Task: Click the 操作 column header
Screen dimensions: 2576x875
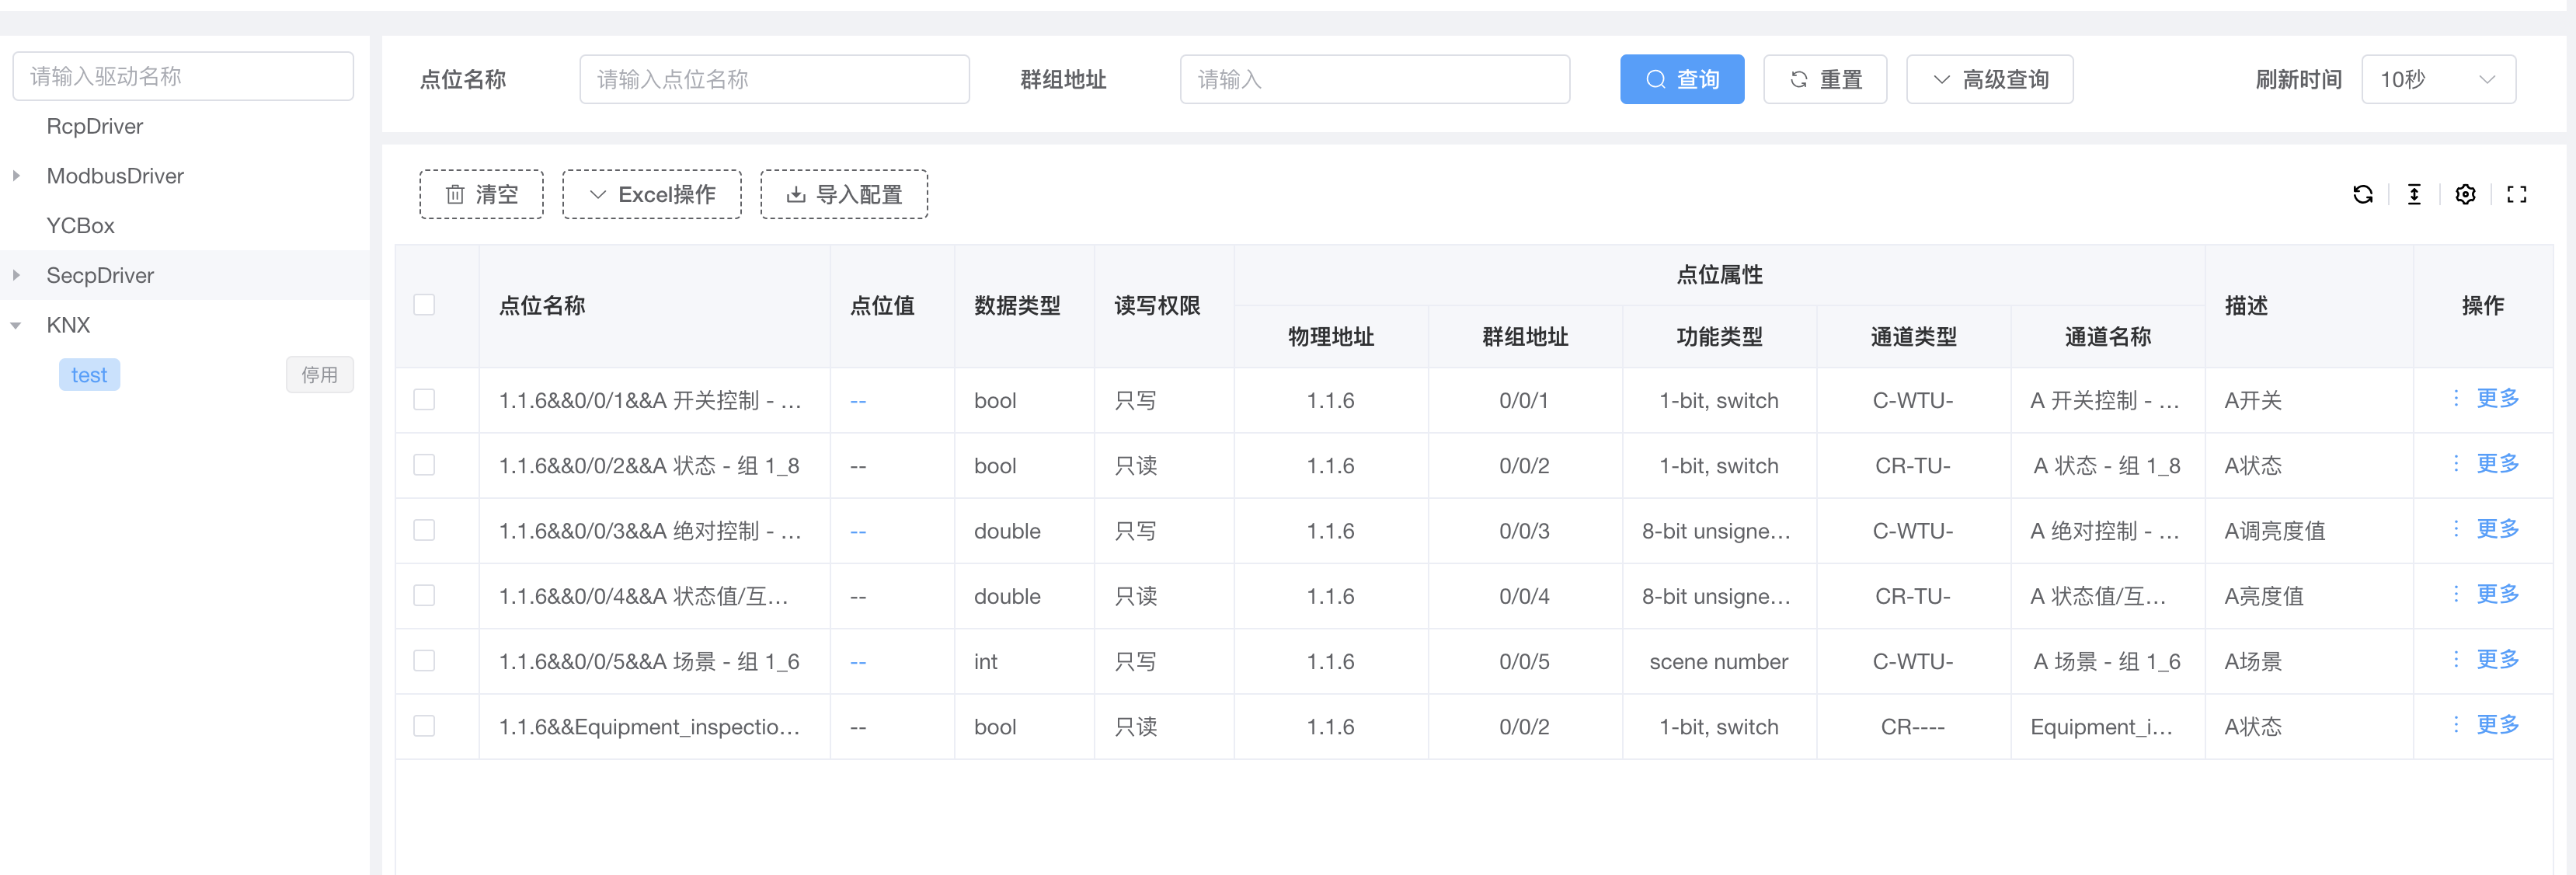Action: [2483, 306]
